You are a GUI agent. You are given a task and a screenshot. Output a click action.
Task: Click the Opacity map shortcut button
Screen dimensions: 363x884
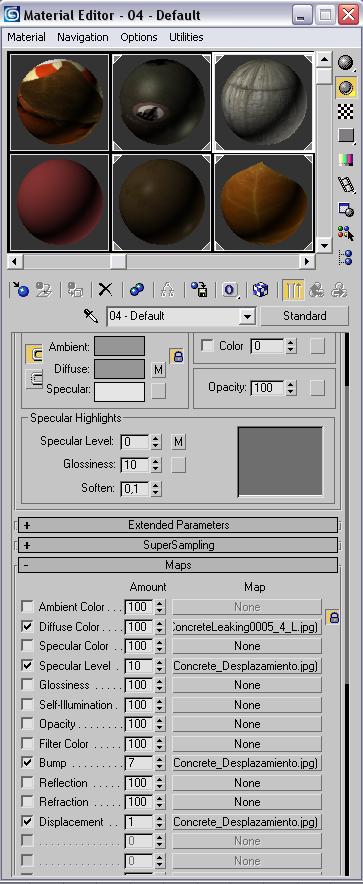tap(318, 388)
